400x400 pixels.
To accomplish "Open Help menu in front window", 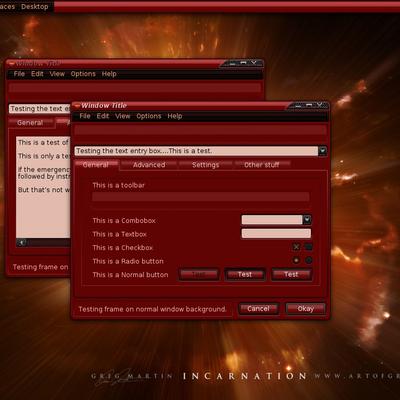I will pos(175,116).
